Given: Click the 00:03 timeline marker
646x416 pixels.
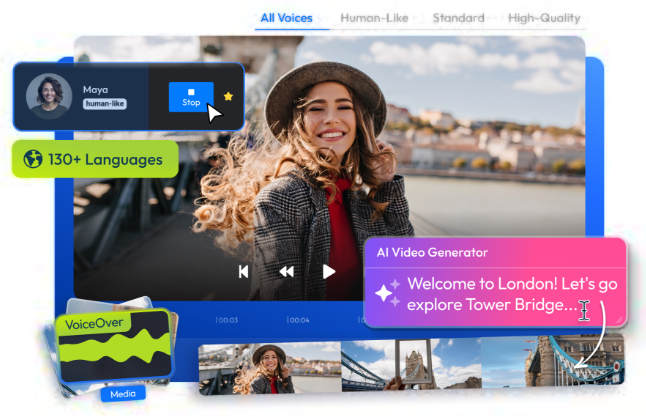Looking at the screenshot, I should [x=227, y=320].
